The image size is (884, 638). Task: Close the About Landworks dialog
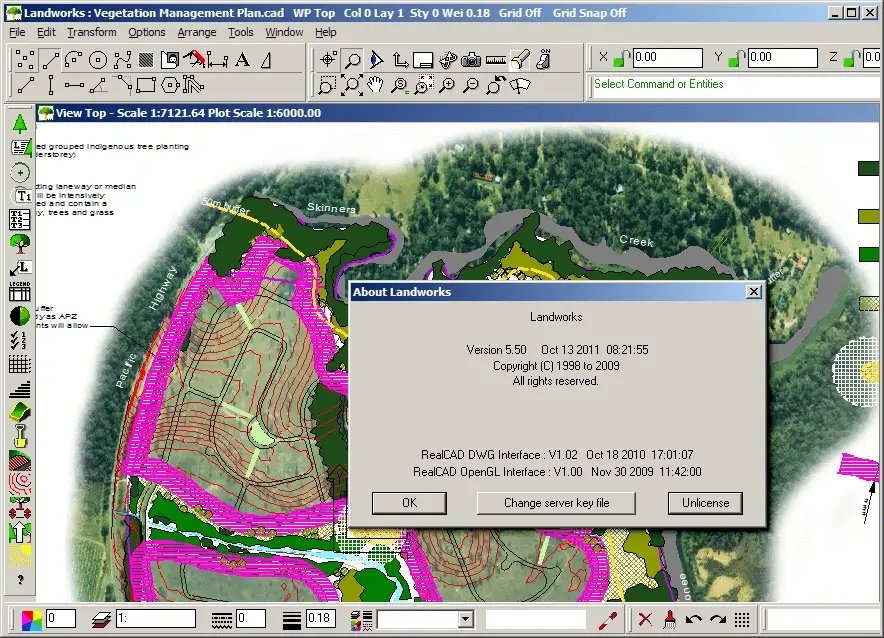[x=754, y=291]
